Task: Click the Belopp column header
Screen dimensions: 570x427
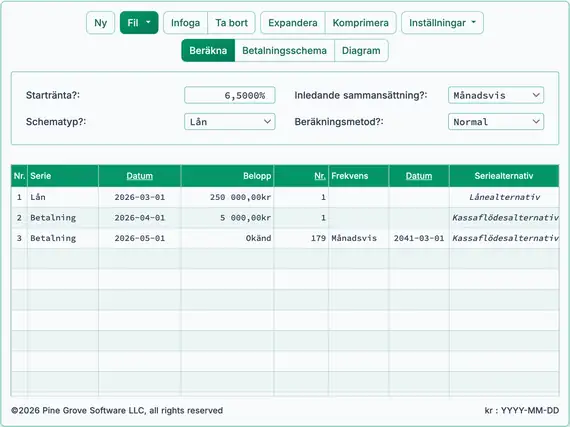Action: (x=227, y=176)
